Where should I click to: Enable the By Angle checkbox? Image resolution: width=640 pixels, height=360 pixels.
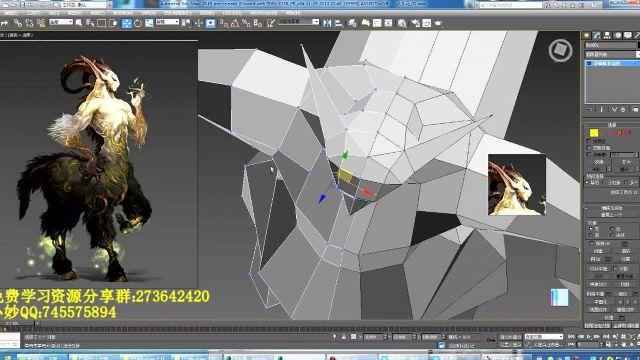coord(589,155)
